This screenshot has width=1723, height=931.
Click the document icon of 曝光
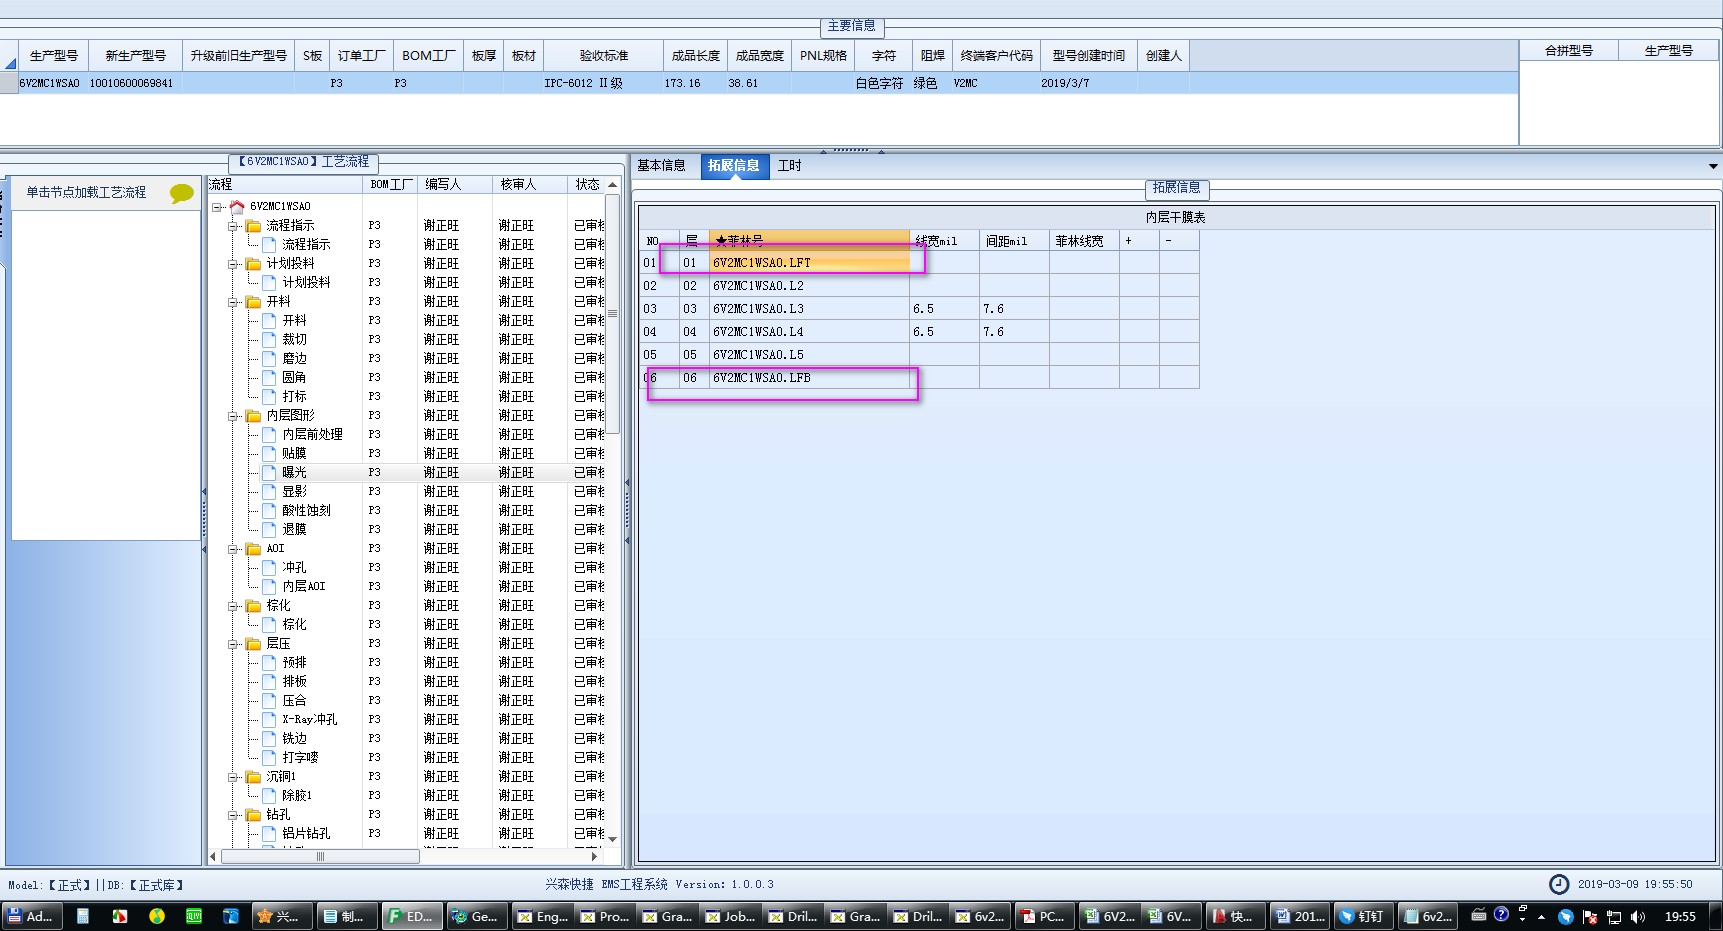pos(269,473)
